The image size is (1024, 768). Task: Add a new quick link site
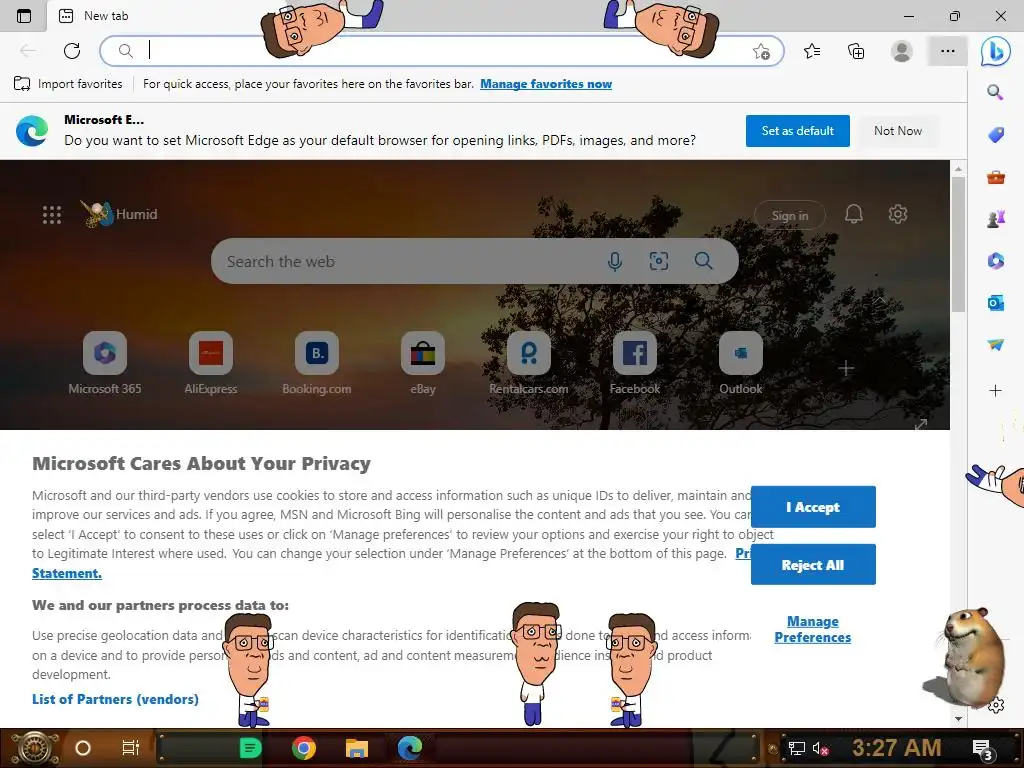pos(846,368)
